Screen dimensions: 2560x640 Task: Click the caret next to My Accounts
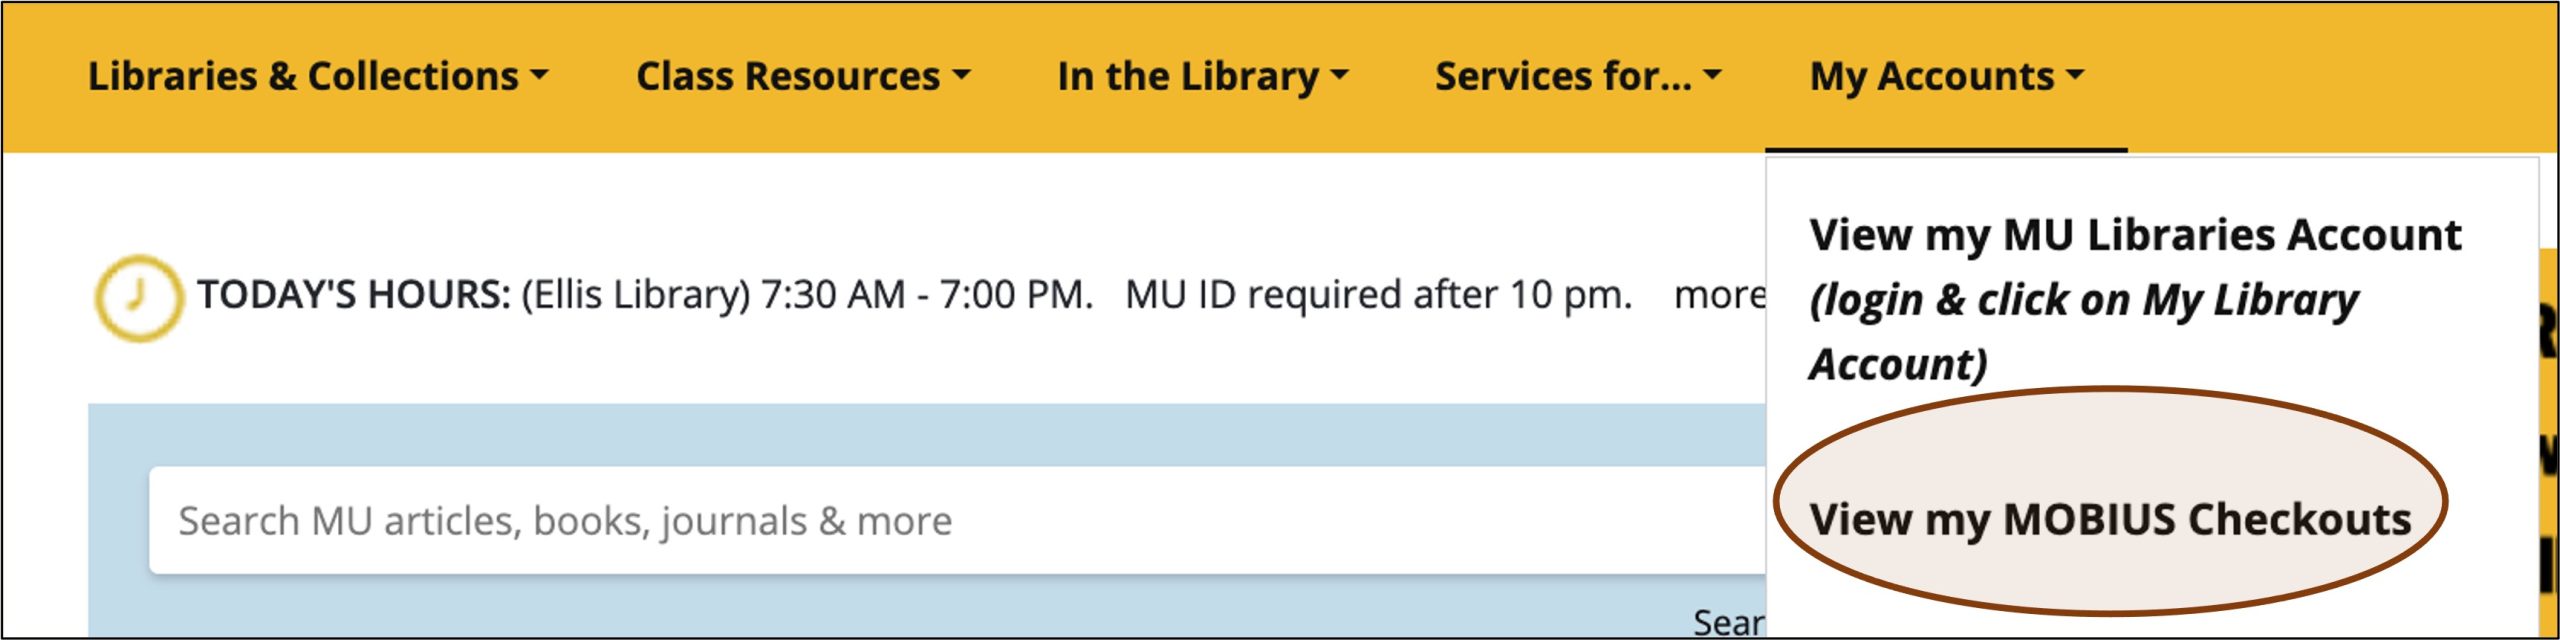2075,76
